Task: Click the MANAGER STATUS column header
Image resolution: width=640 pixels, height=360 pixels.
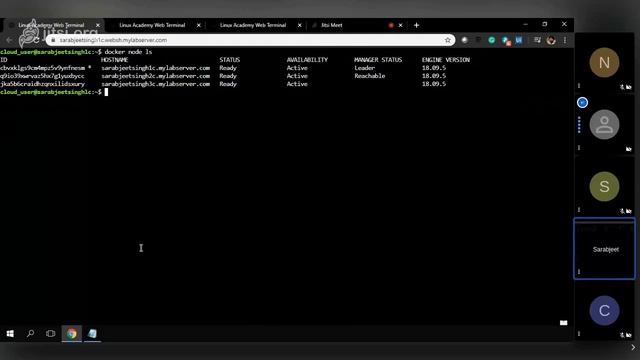Action: [378, 60]
